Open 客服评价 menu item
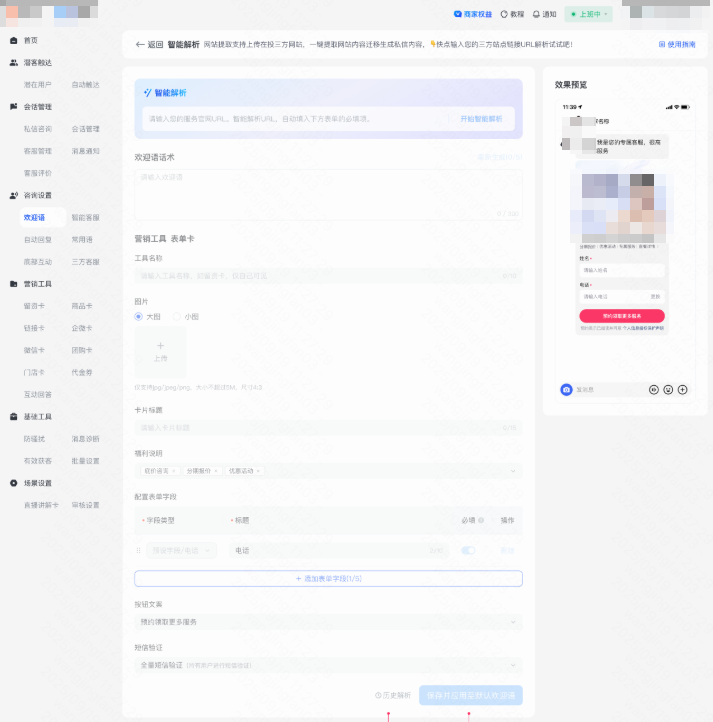713x722 pixels. [38, 173]
